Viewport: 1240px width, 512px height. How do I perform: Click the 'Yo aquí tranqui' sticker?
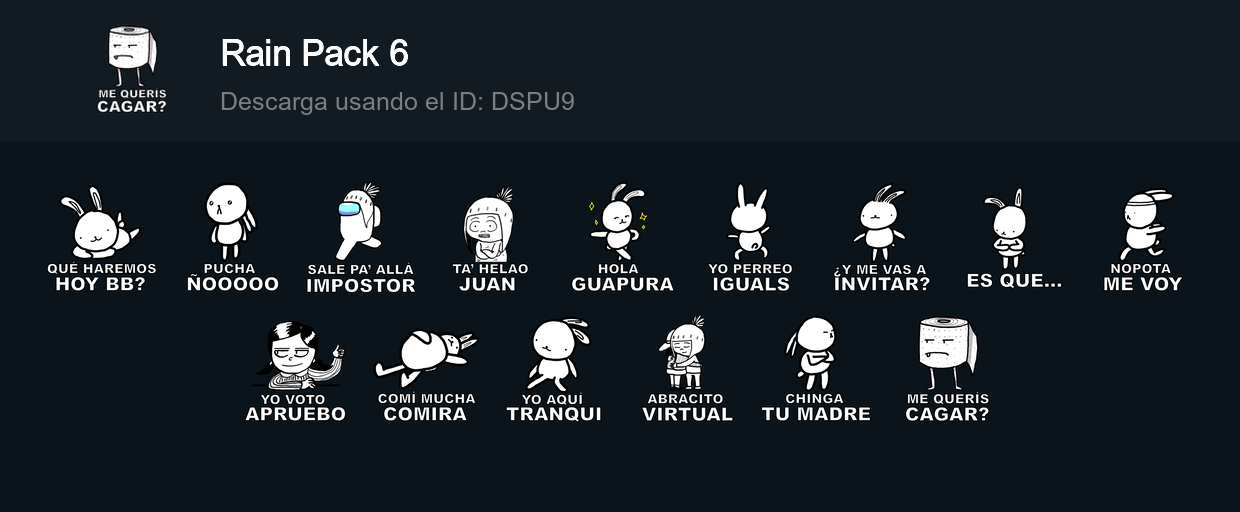click(x=555, y=370)
